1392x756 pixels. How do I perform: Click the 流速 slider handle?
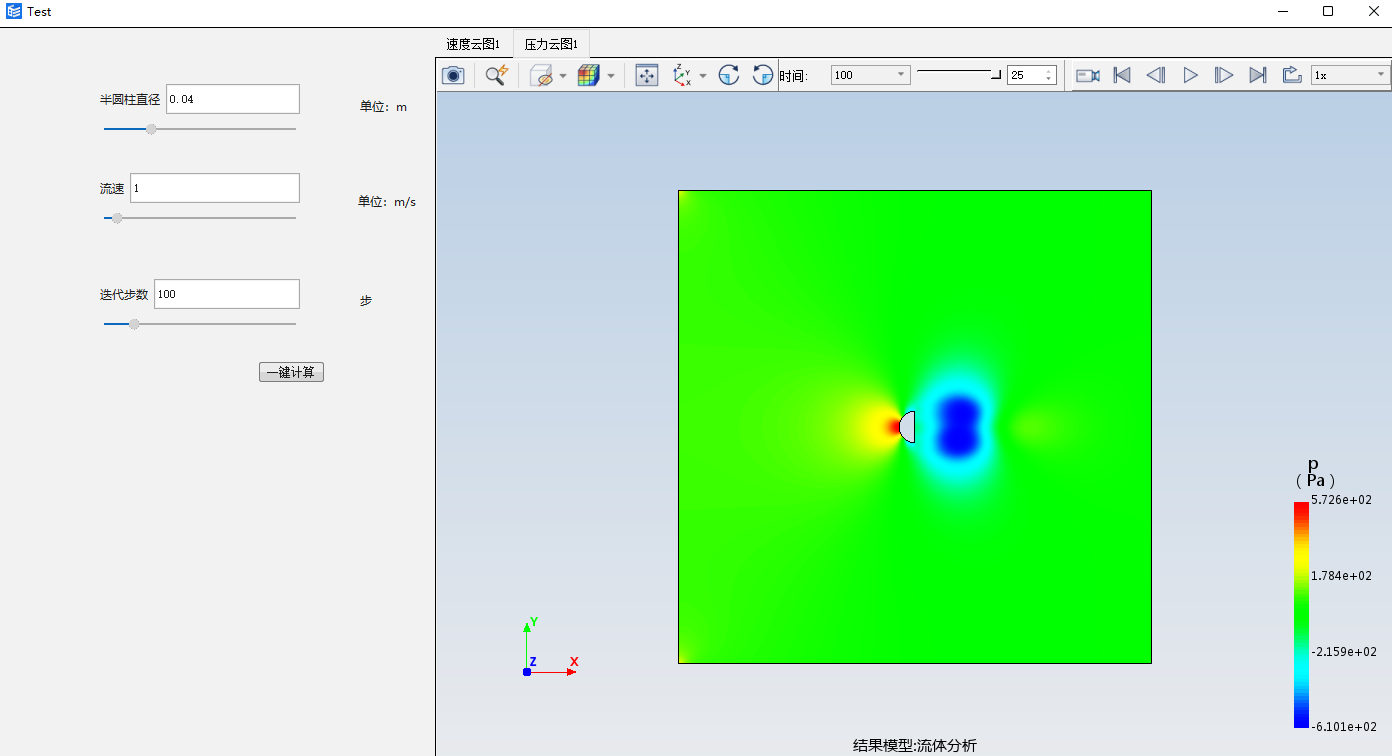(x=117, y=218)
